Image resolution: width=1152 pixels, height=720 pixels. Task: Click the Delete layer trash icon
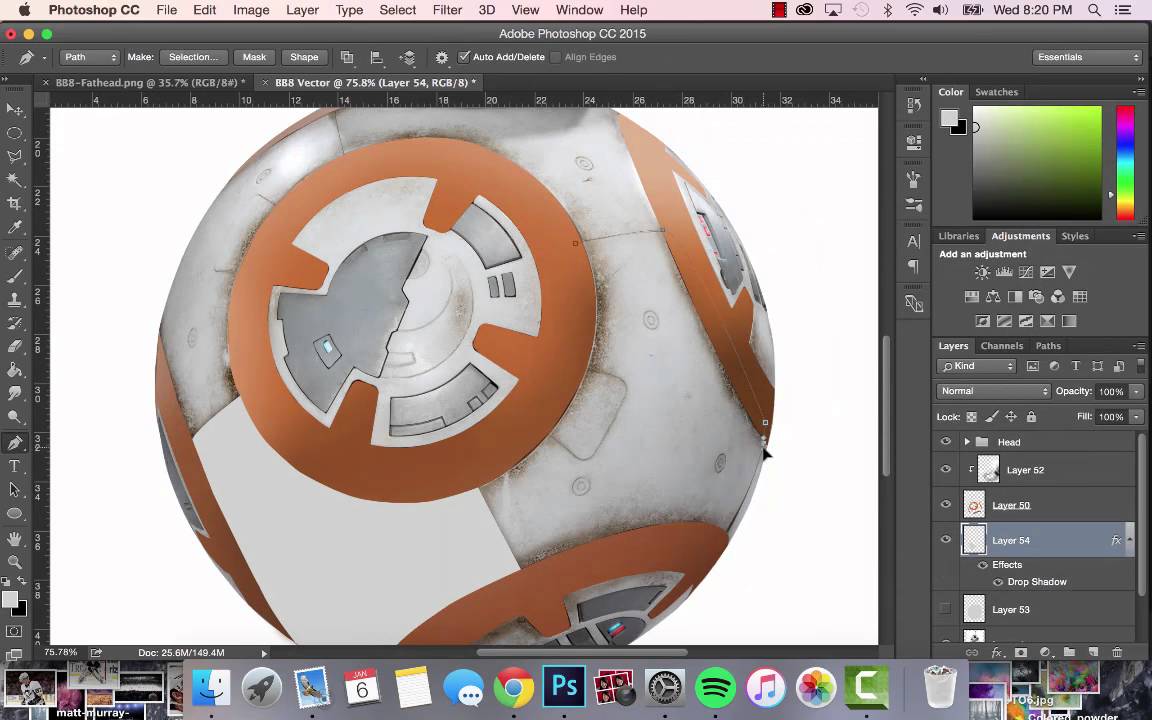point(1118,652)
